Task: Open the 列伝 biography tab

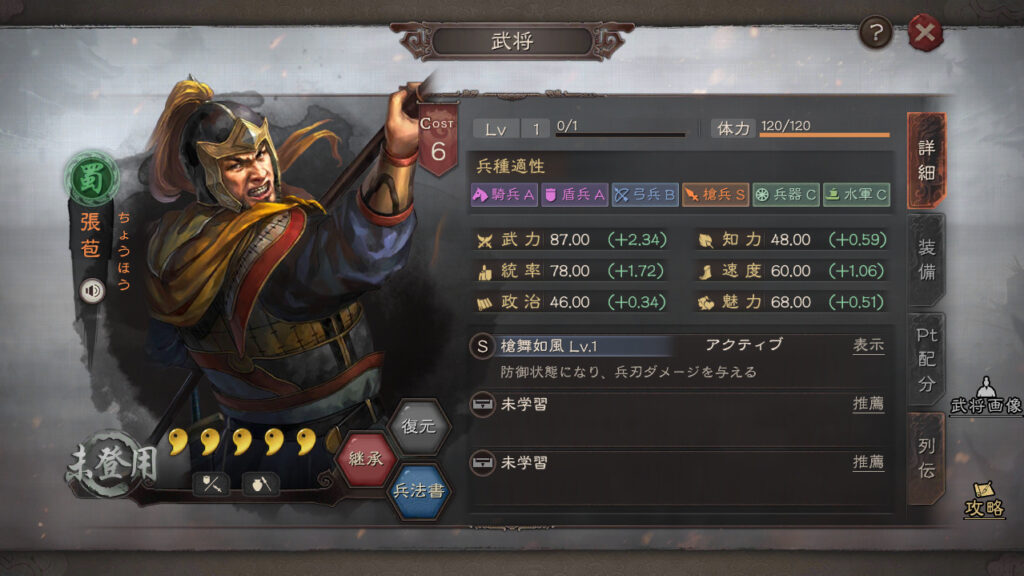Action: (926, 458)
